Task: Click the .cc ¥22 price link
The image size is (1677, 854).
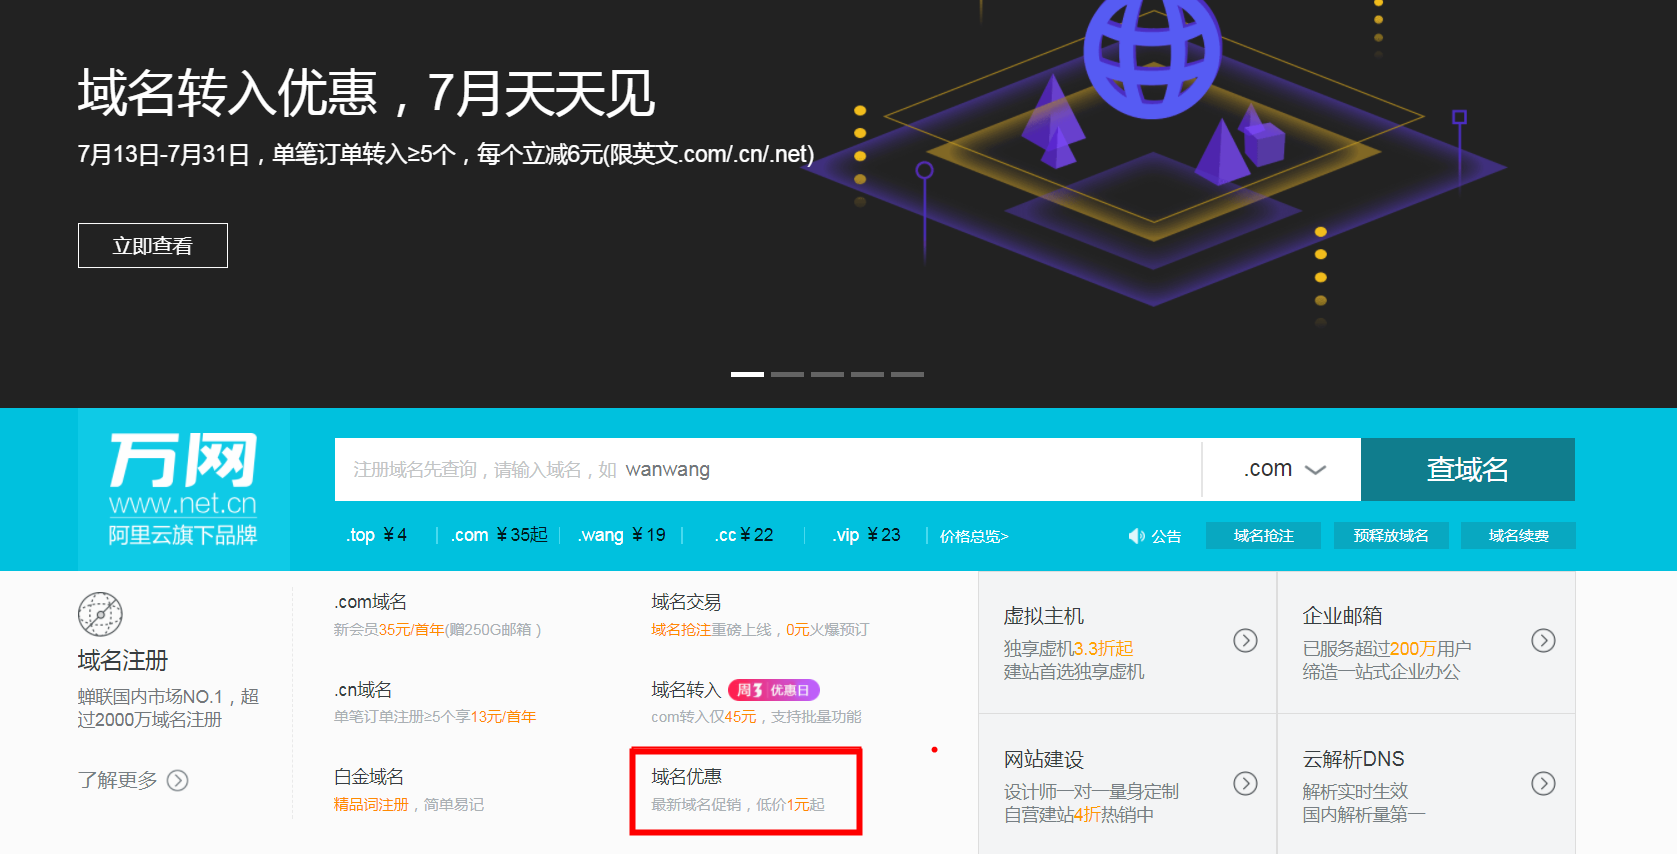Action: (744, 535)
